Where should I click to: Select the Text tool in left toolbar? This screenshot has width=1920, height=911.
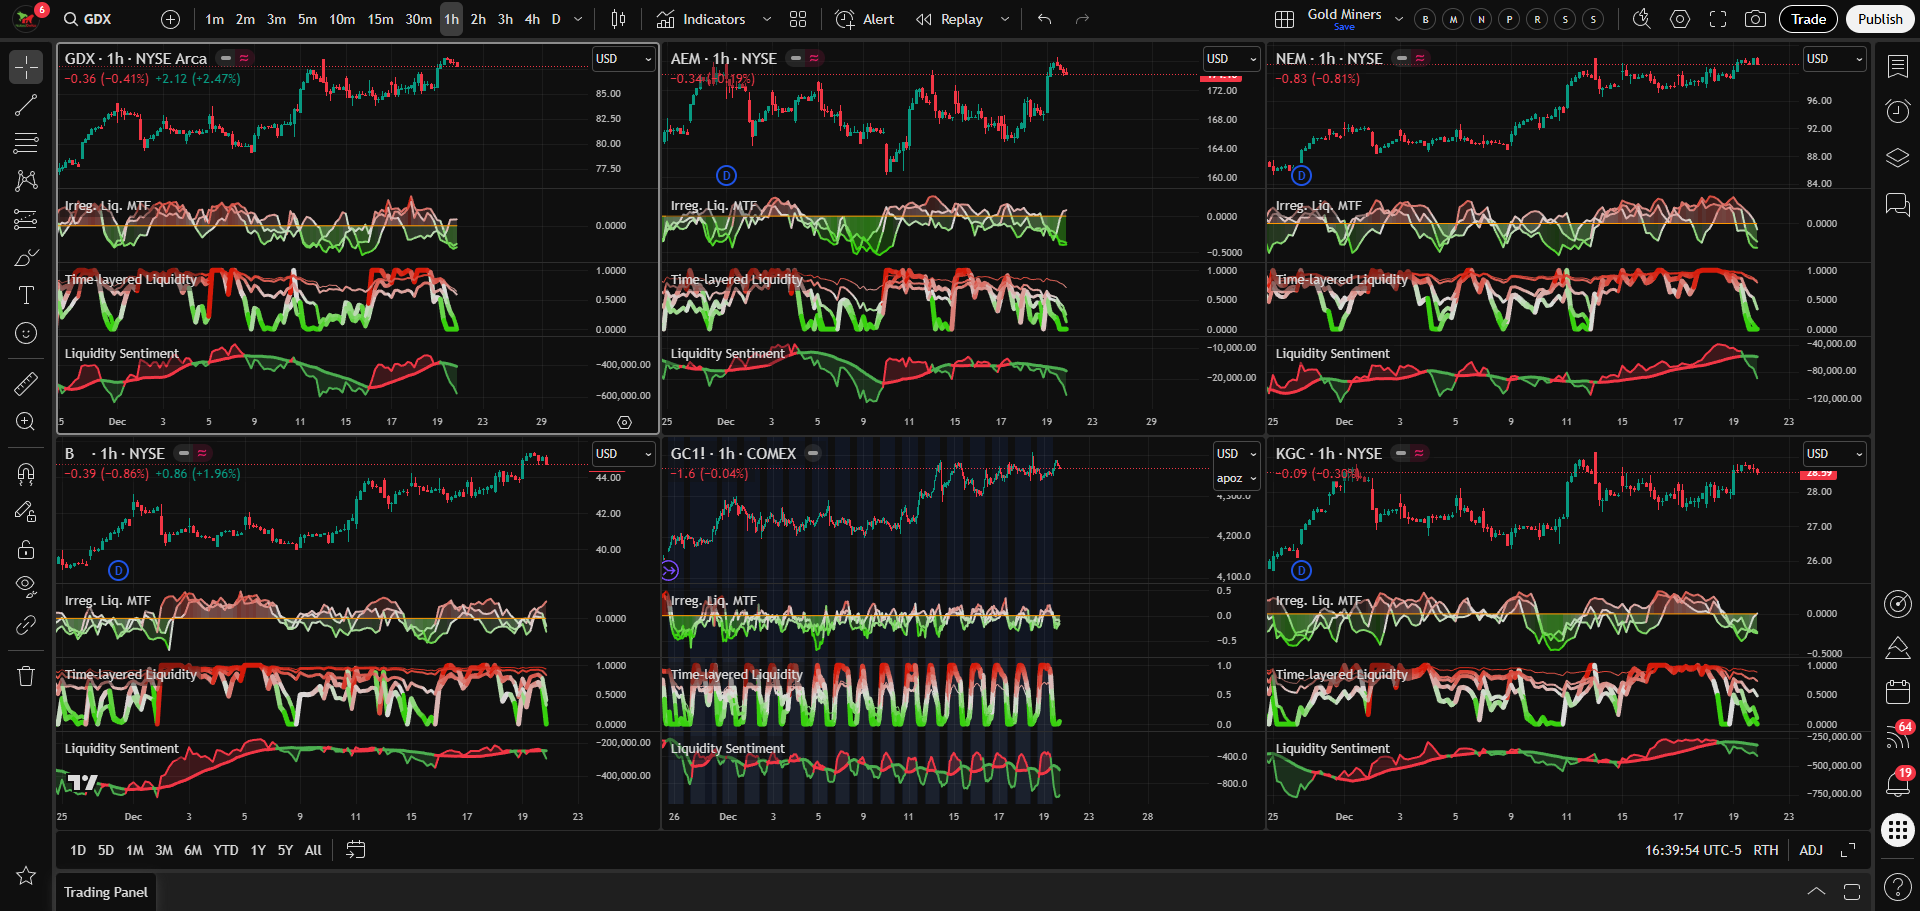(26, 295)
